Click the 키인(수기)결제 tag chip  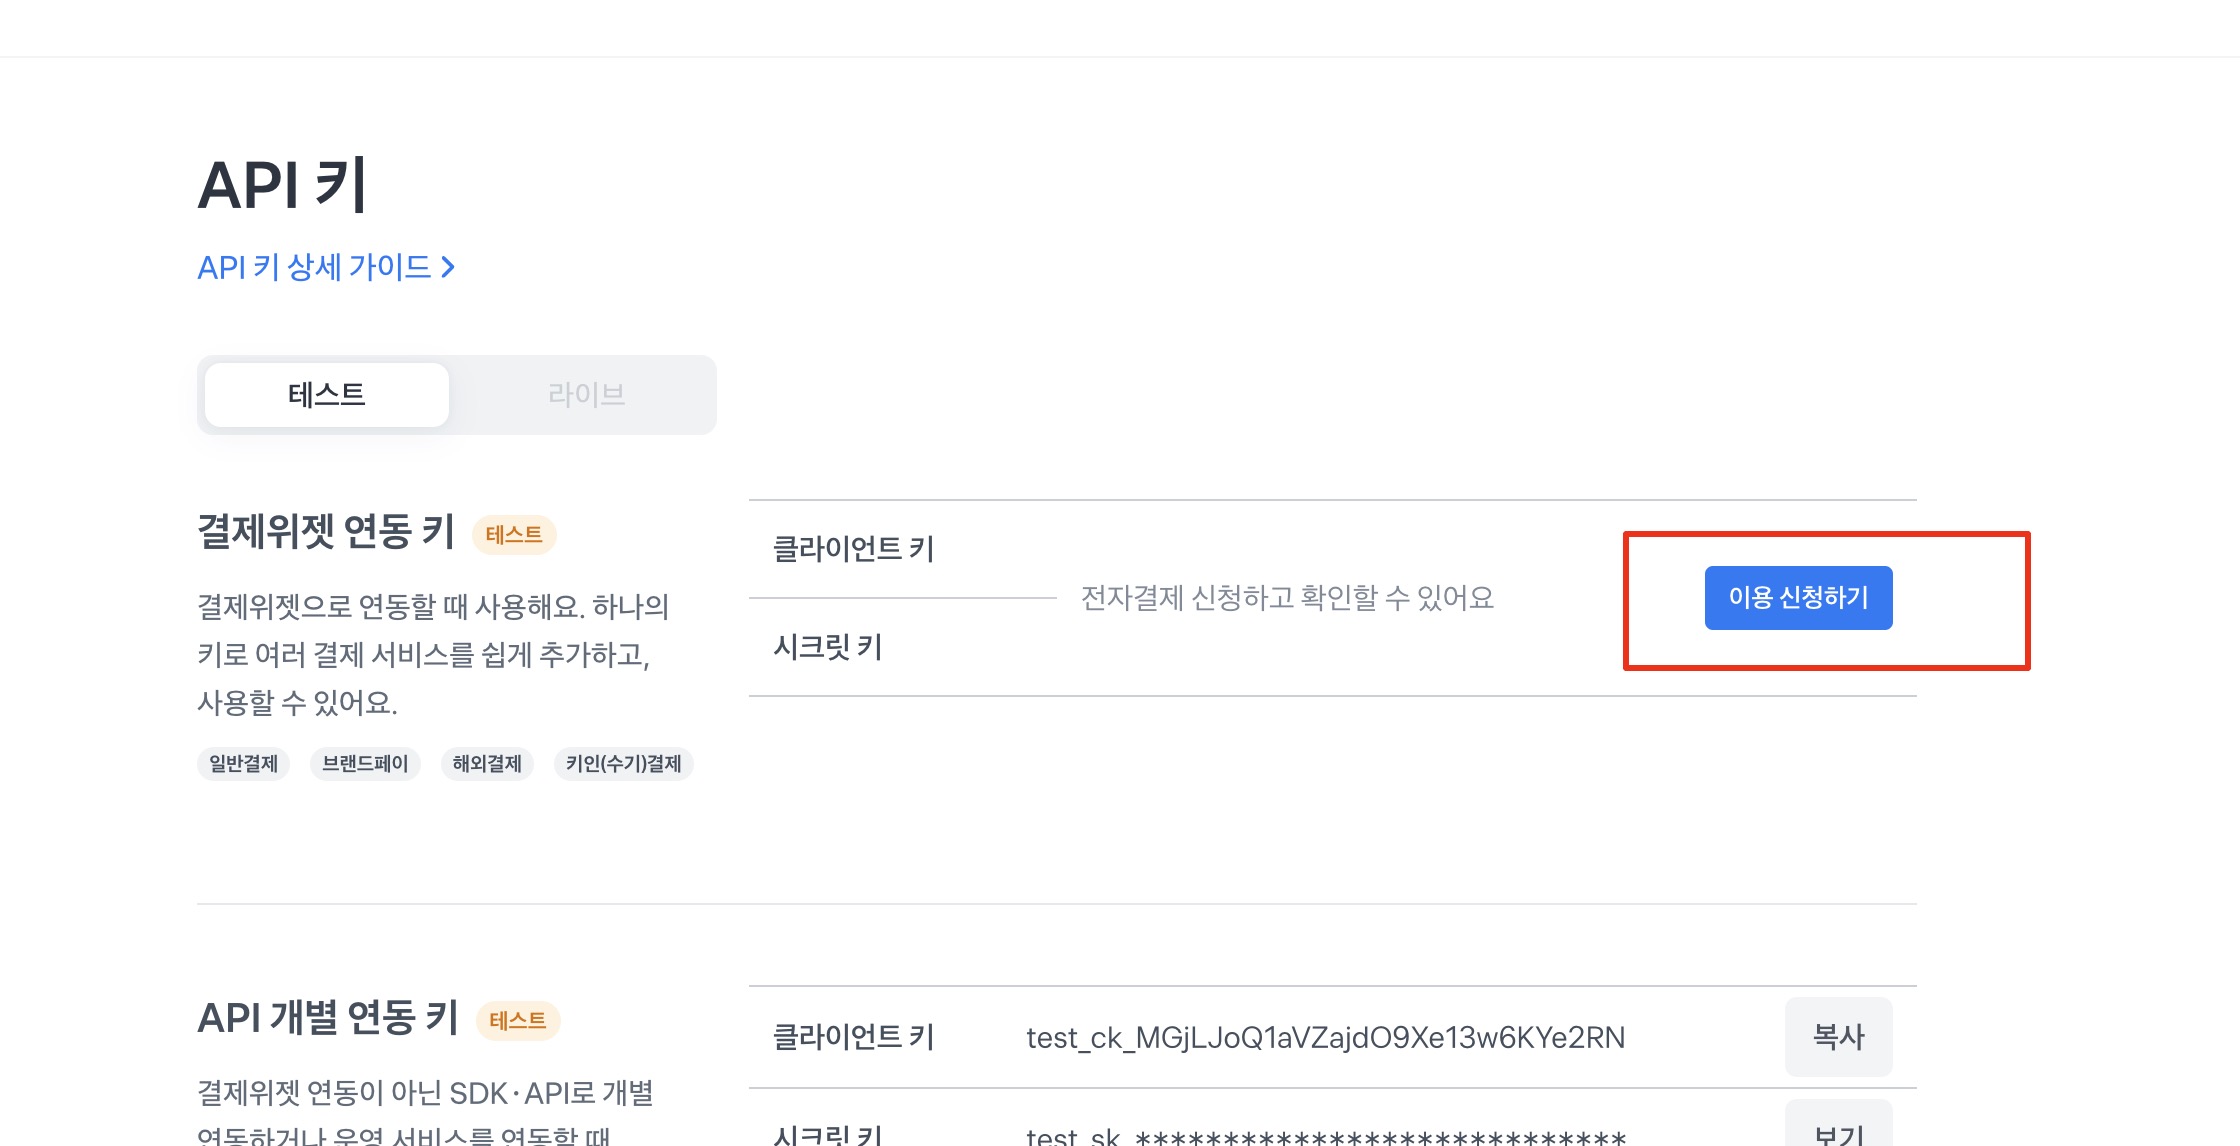623,764
